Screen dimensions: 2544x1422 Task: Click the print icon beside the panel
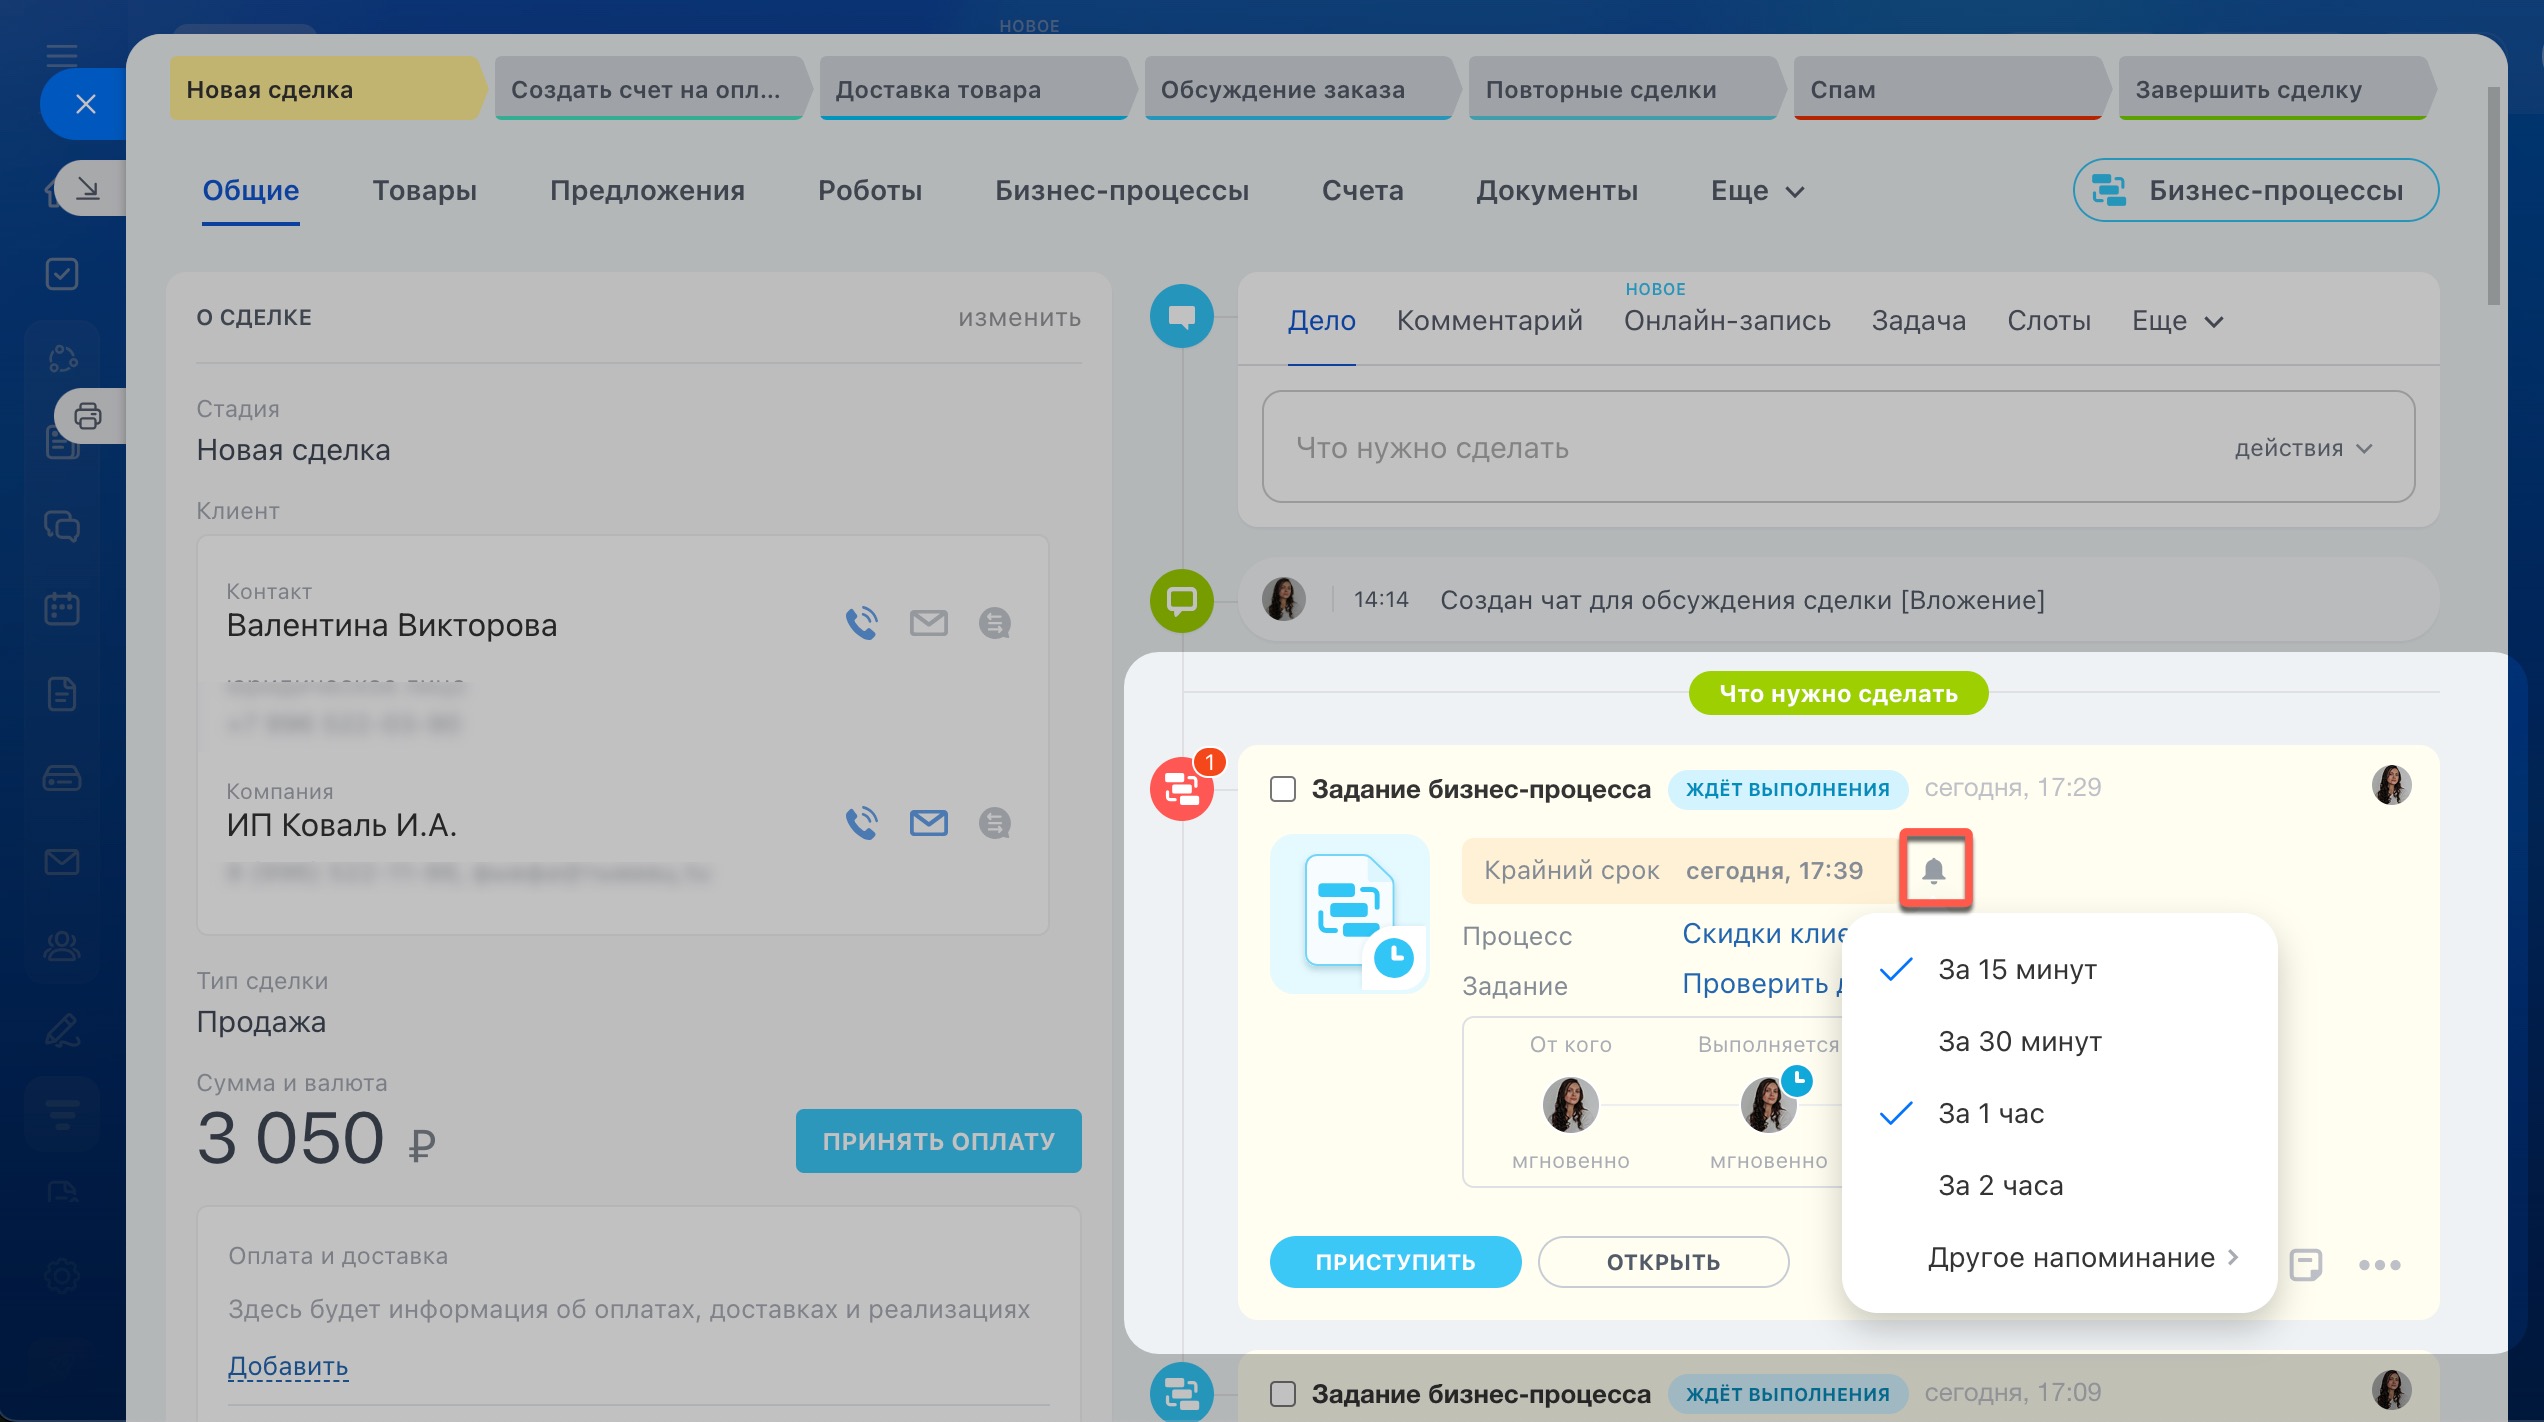coord(89,416)
